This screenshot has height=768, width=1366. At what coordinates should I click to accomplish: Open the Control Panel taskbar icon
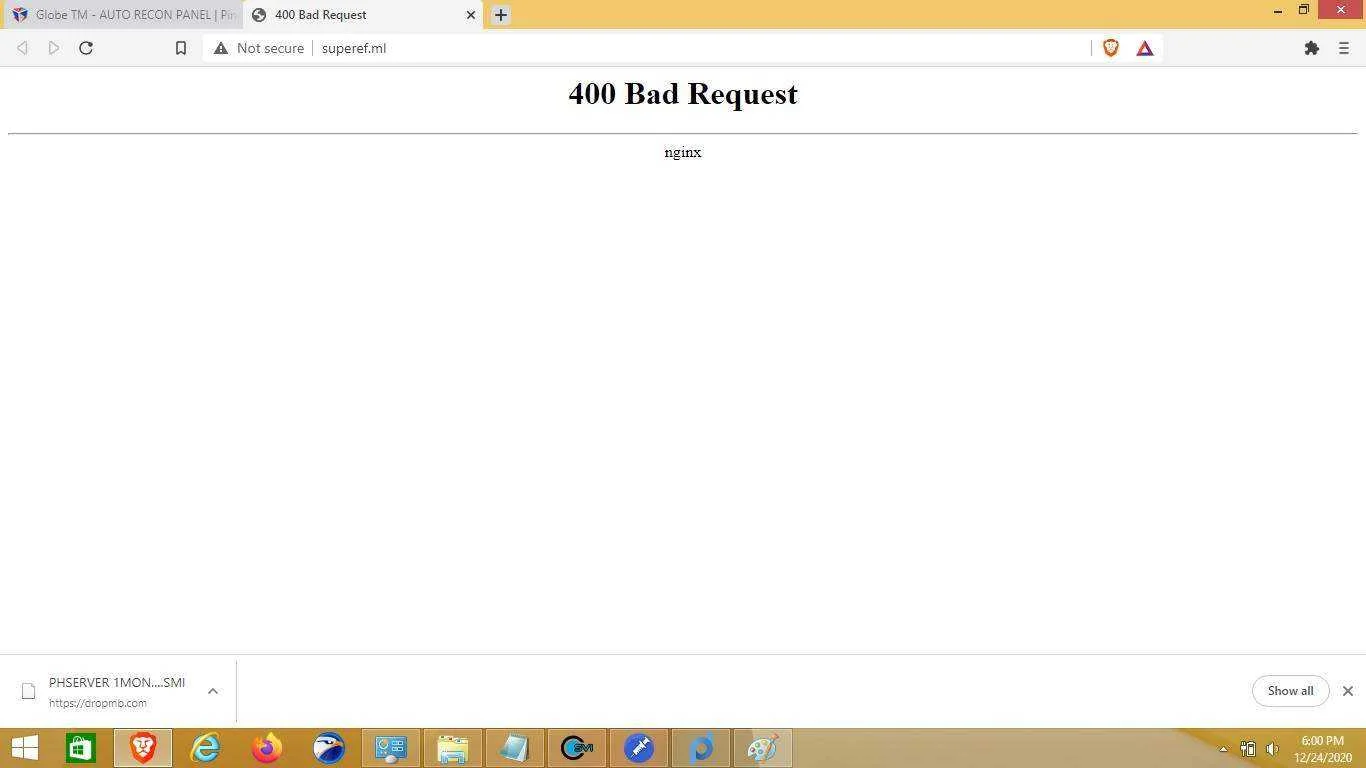(391, 748)
